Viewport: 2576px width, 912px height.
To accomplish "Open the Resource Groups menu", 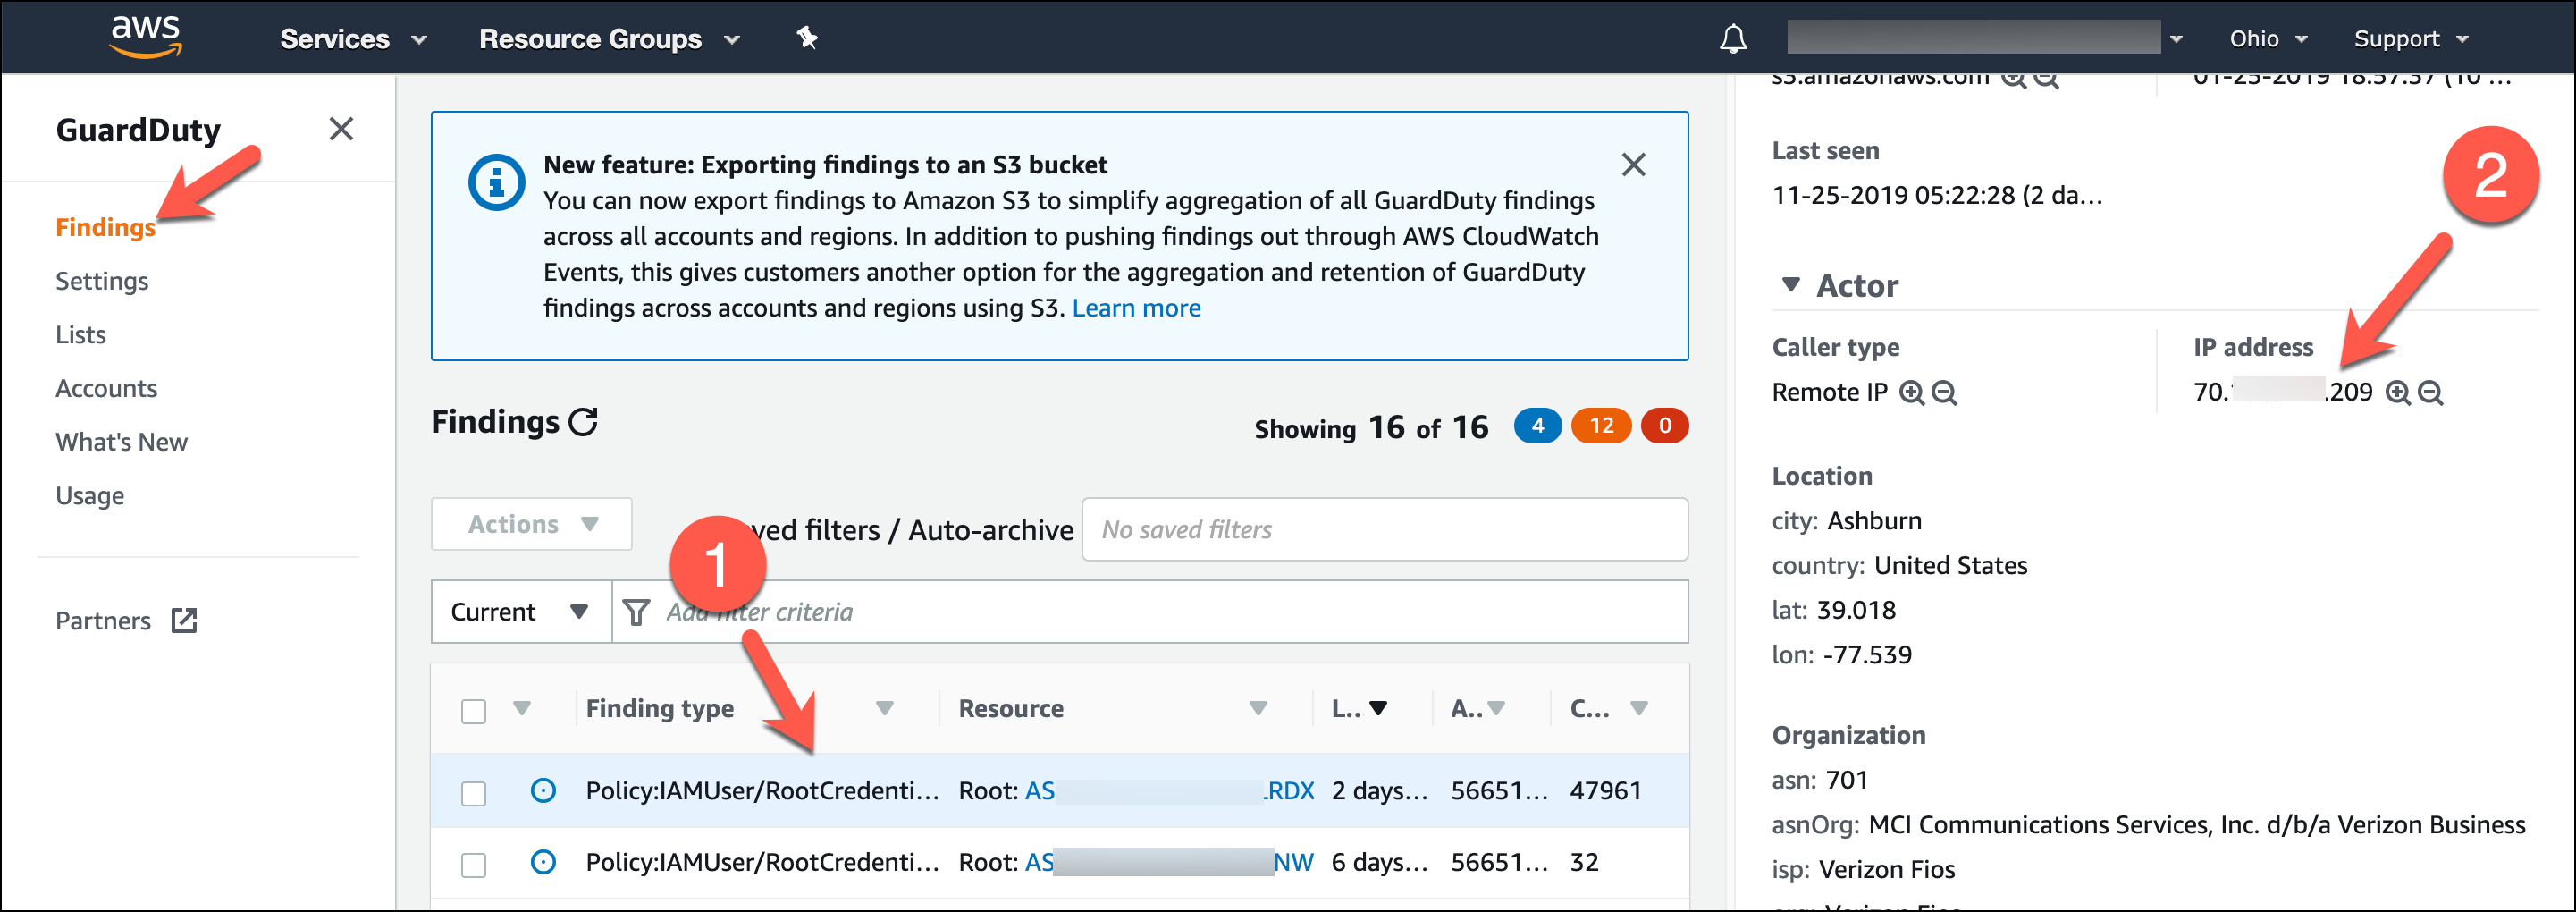I will [x=609, y=39].
